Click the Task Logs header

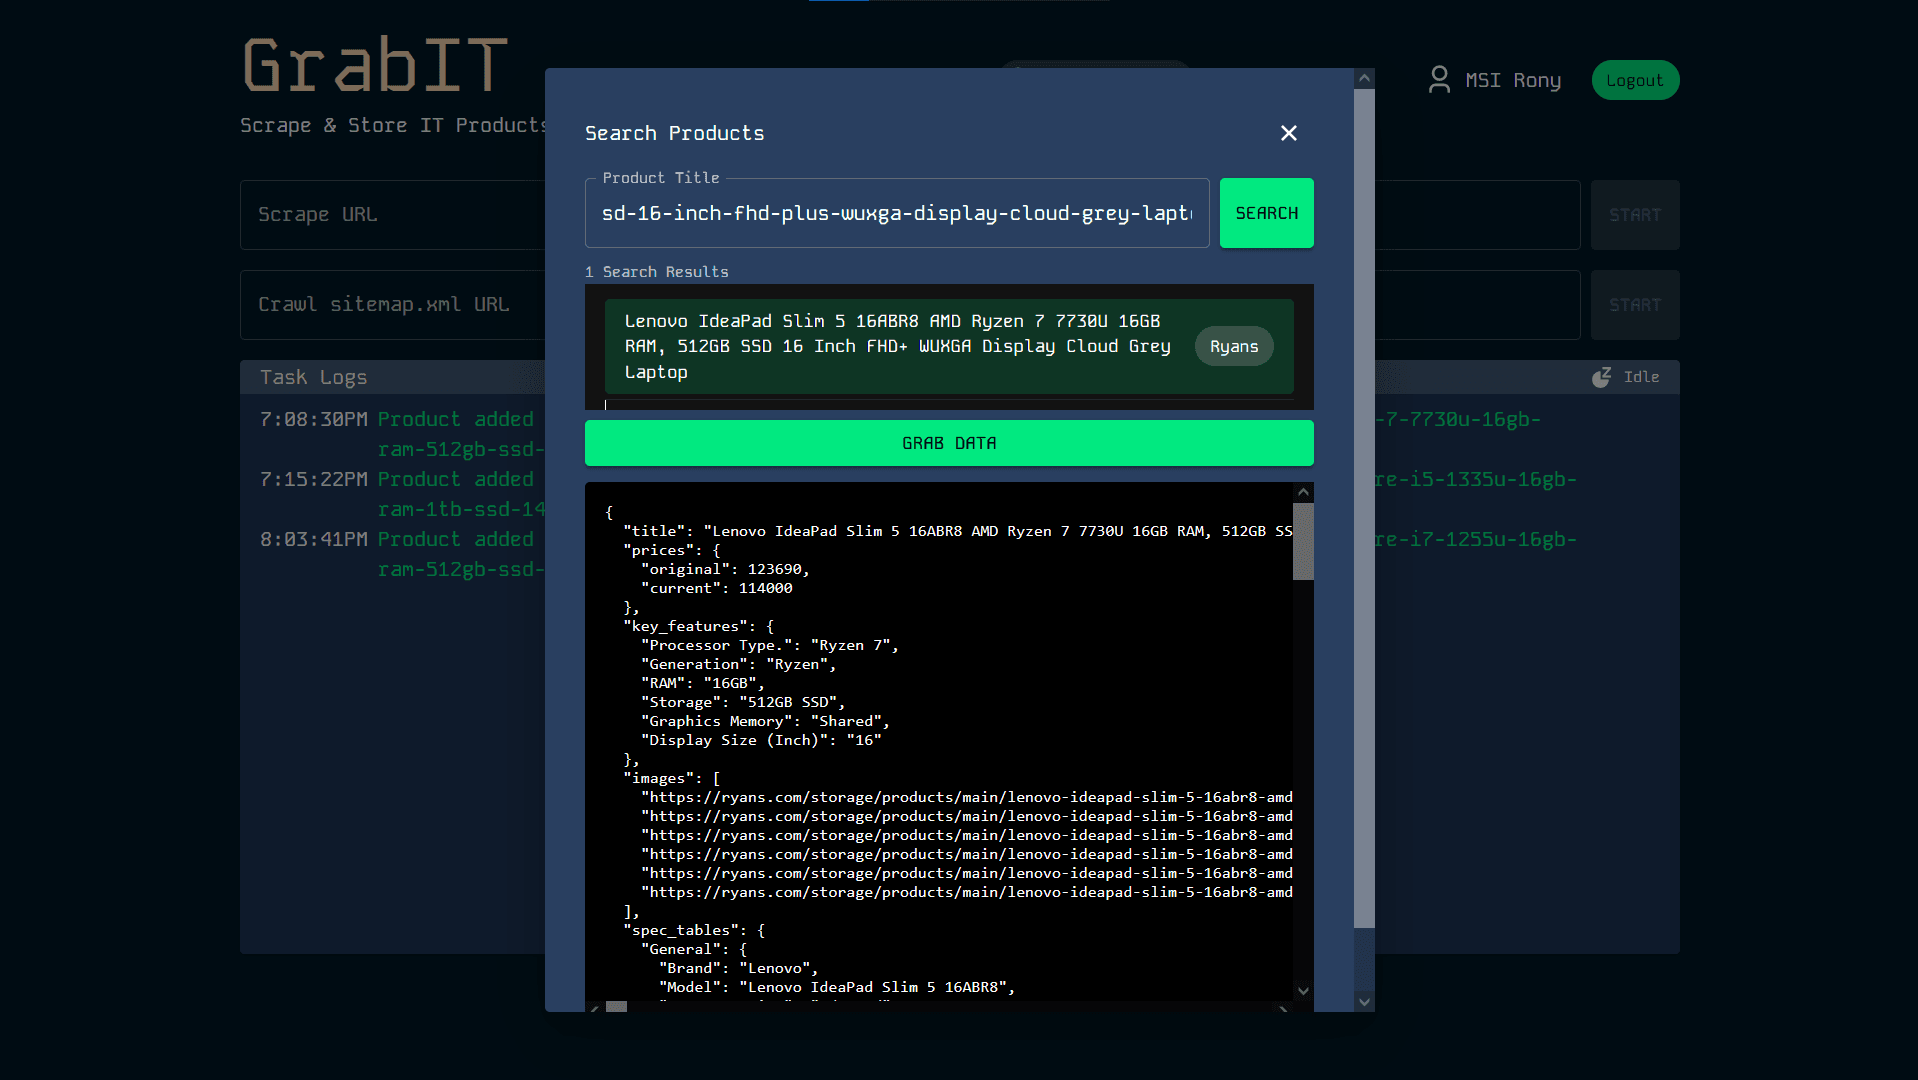(314, 377)
